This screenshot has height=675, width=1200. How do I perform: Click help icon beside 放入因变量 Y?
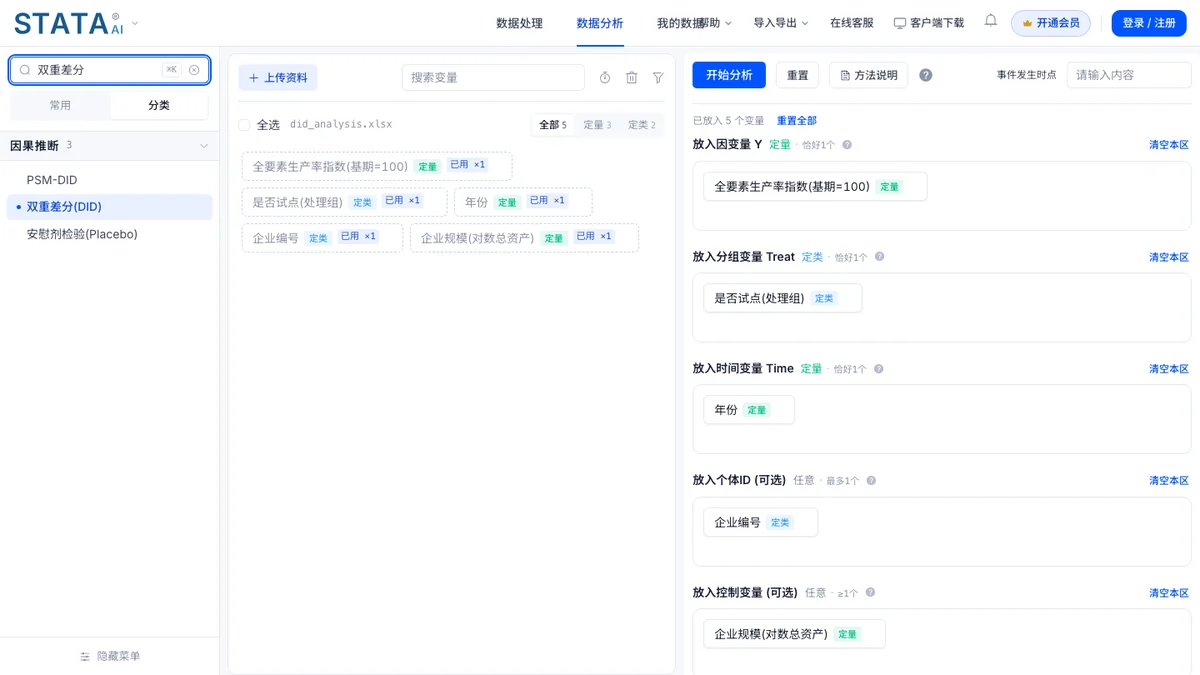click(847, 145)
